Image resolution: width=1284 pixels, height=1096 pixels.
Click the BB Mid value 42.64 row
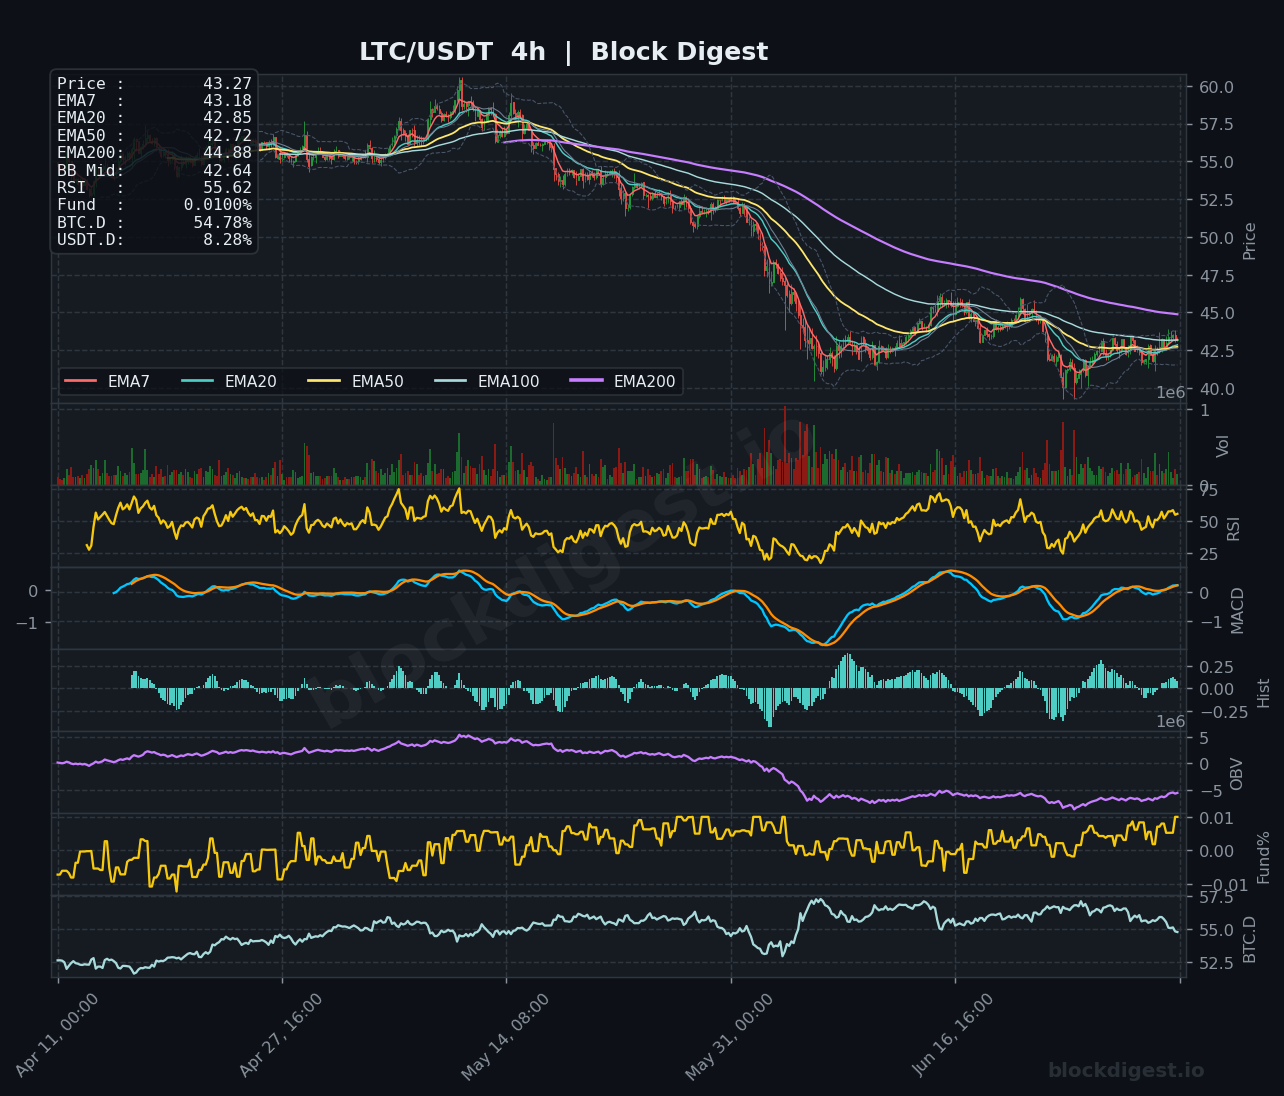pyautogui.click(x=154, y=171)
